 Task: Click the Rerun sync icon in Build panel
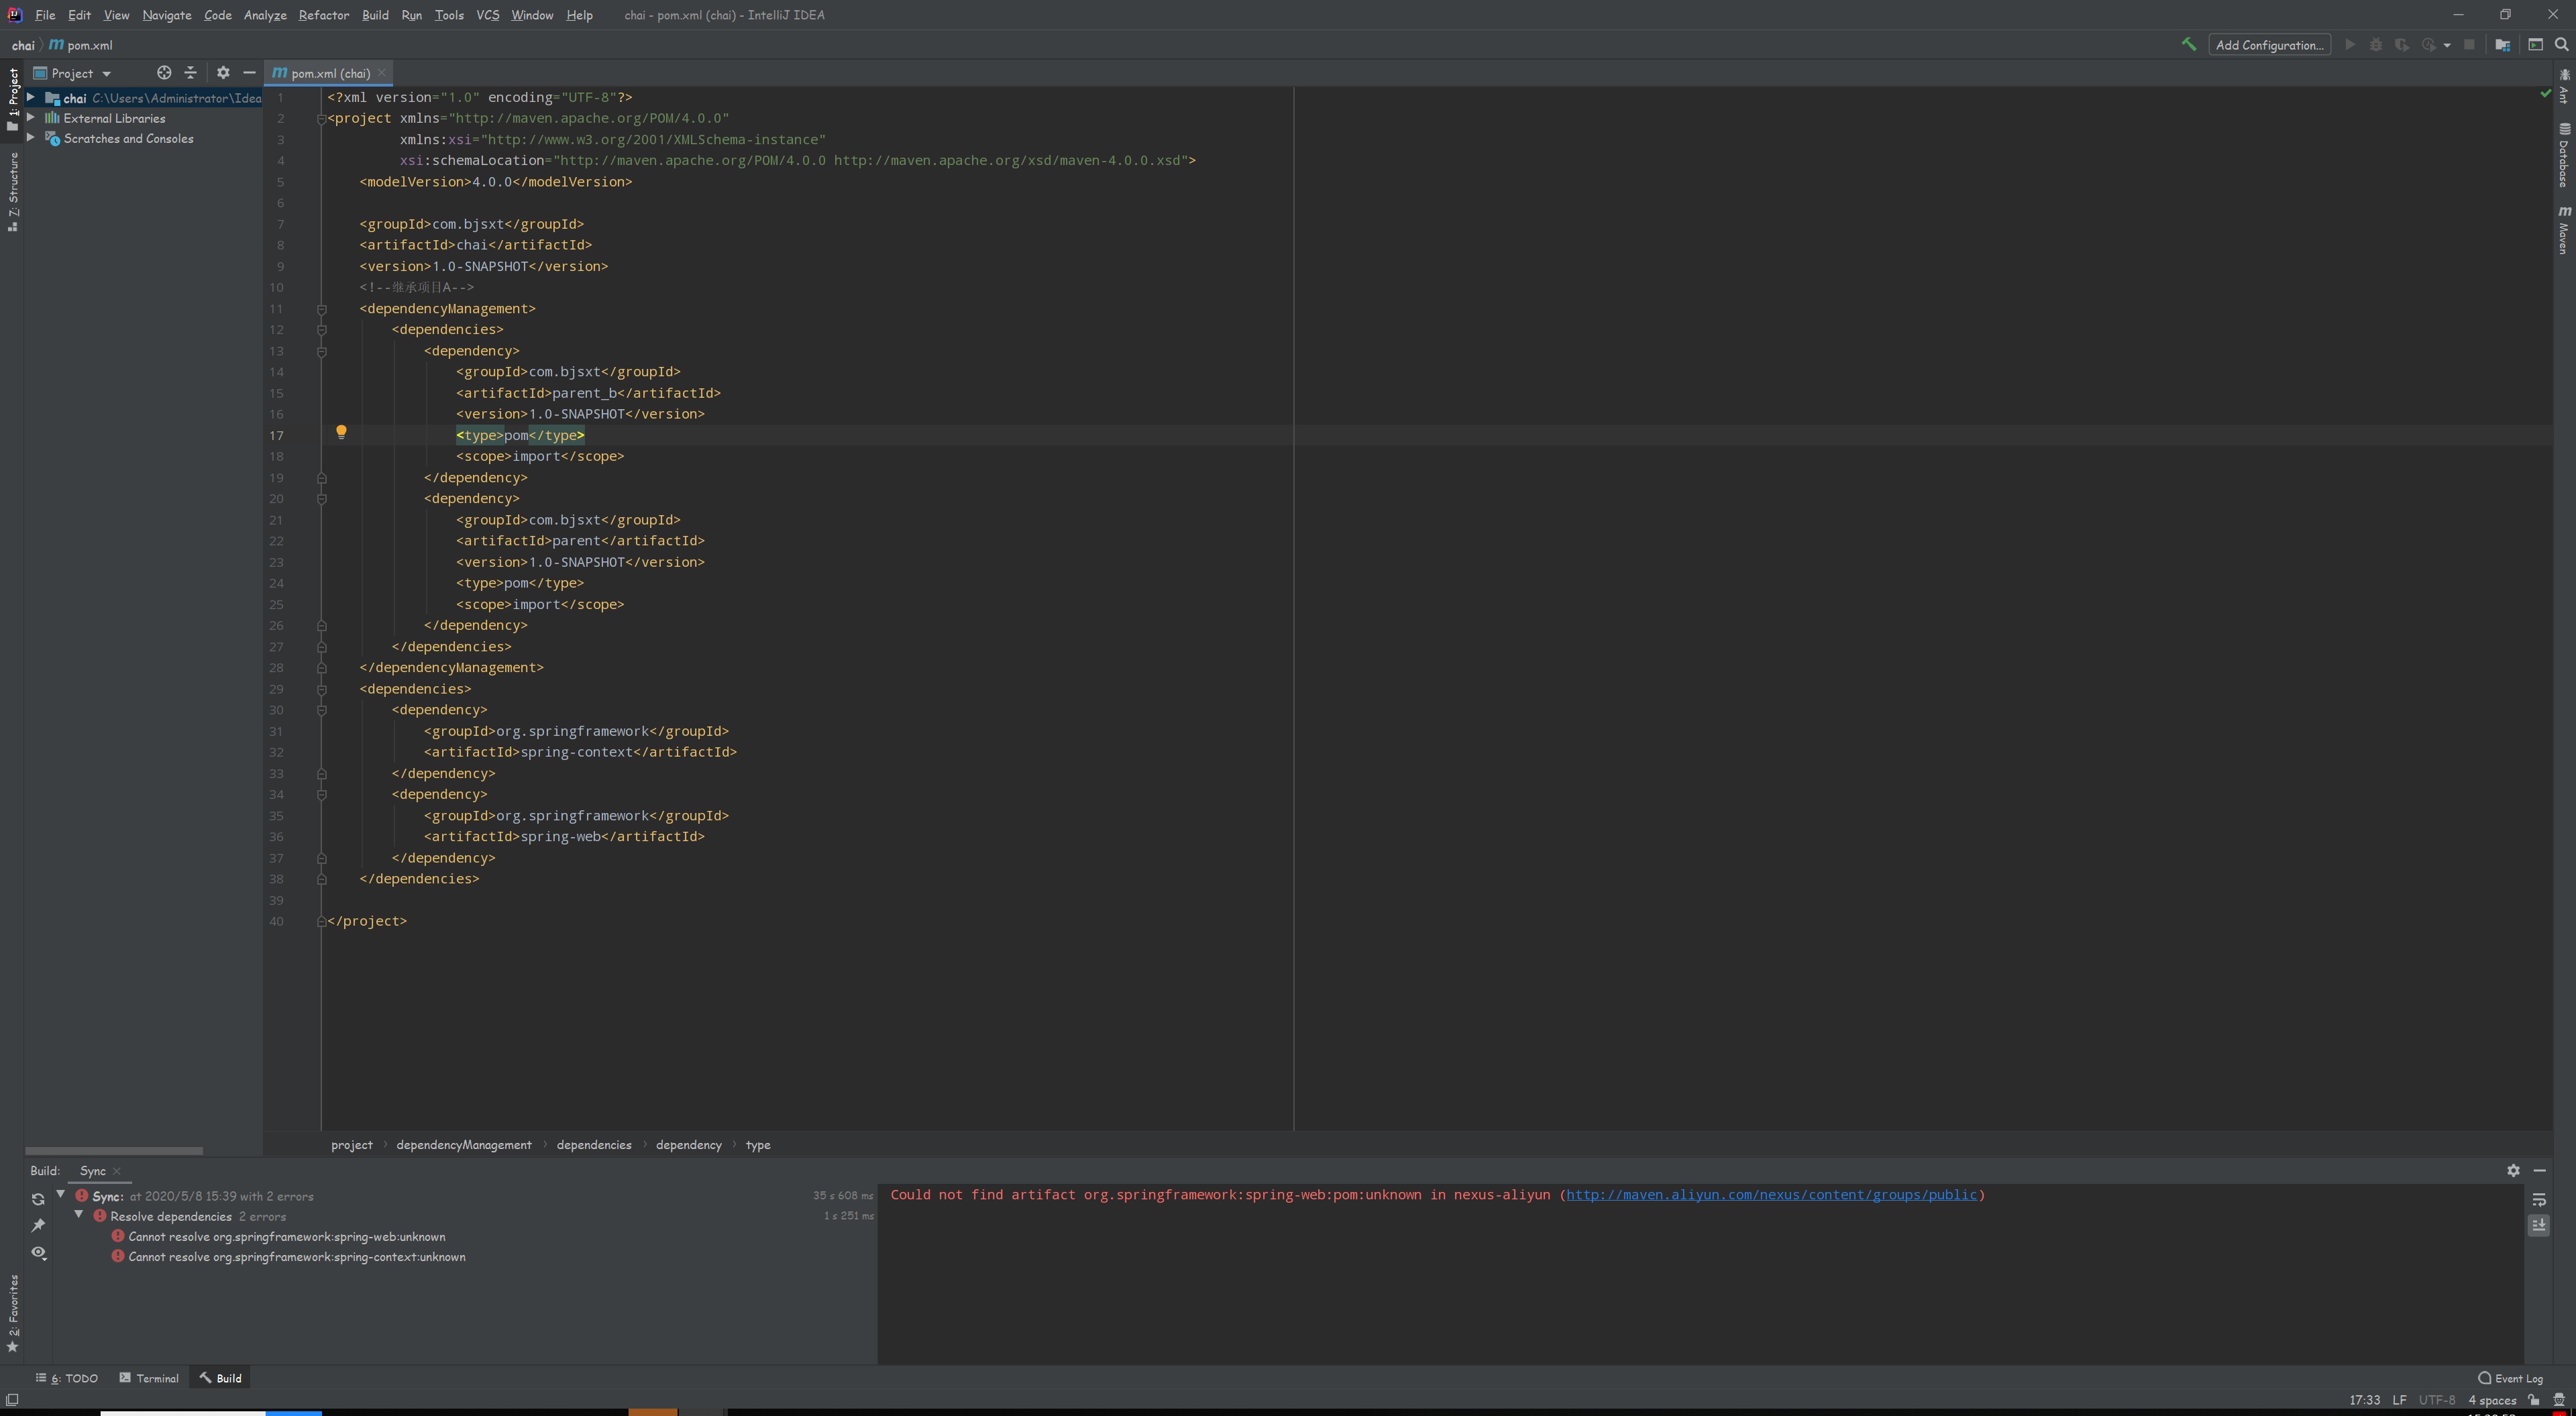point(38,1199)
